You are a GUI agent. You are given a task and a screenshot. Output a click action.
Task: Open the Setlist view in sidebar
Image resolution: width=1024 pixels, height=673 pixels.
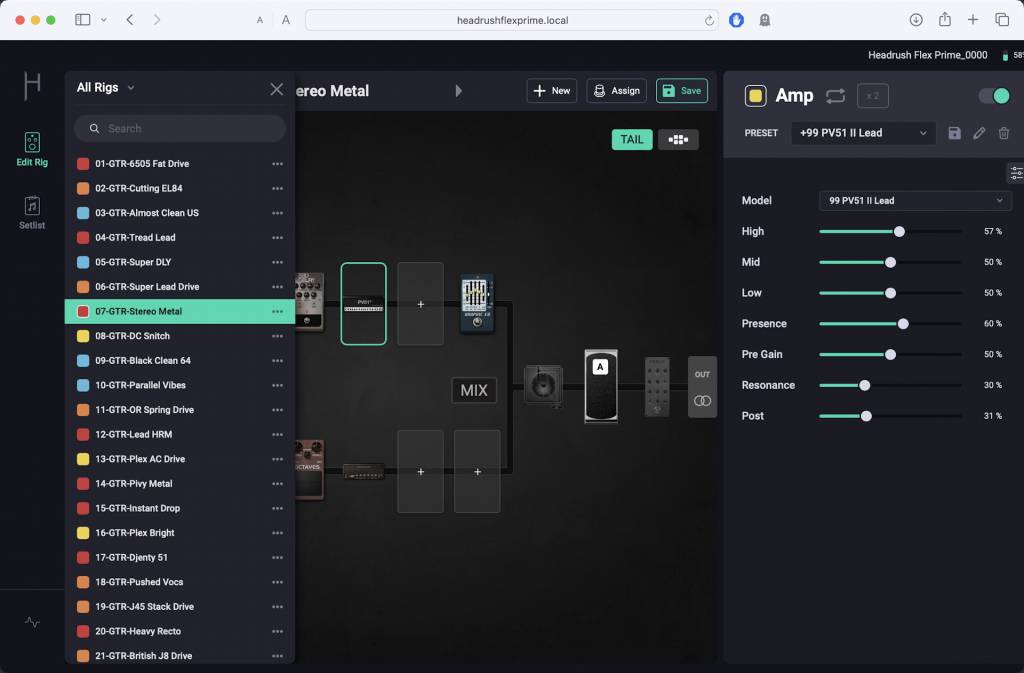[32, 213]
